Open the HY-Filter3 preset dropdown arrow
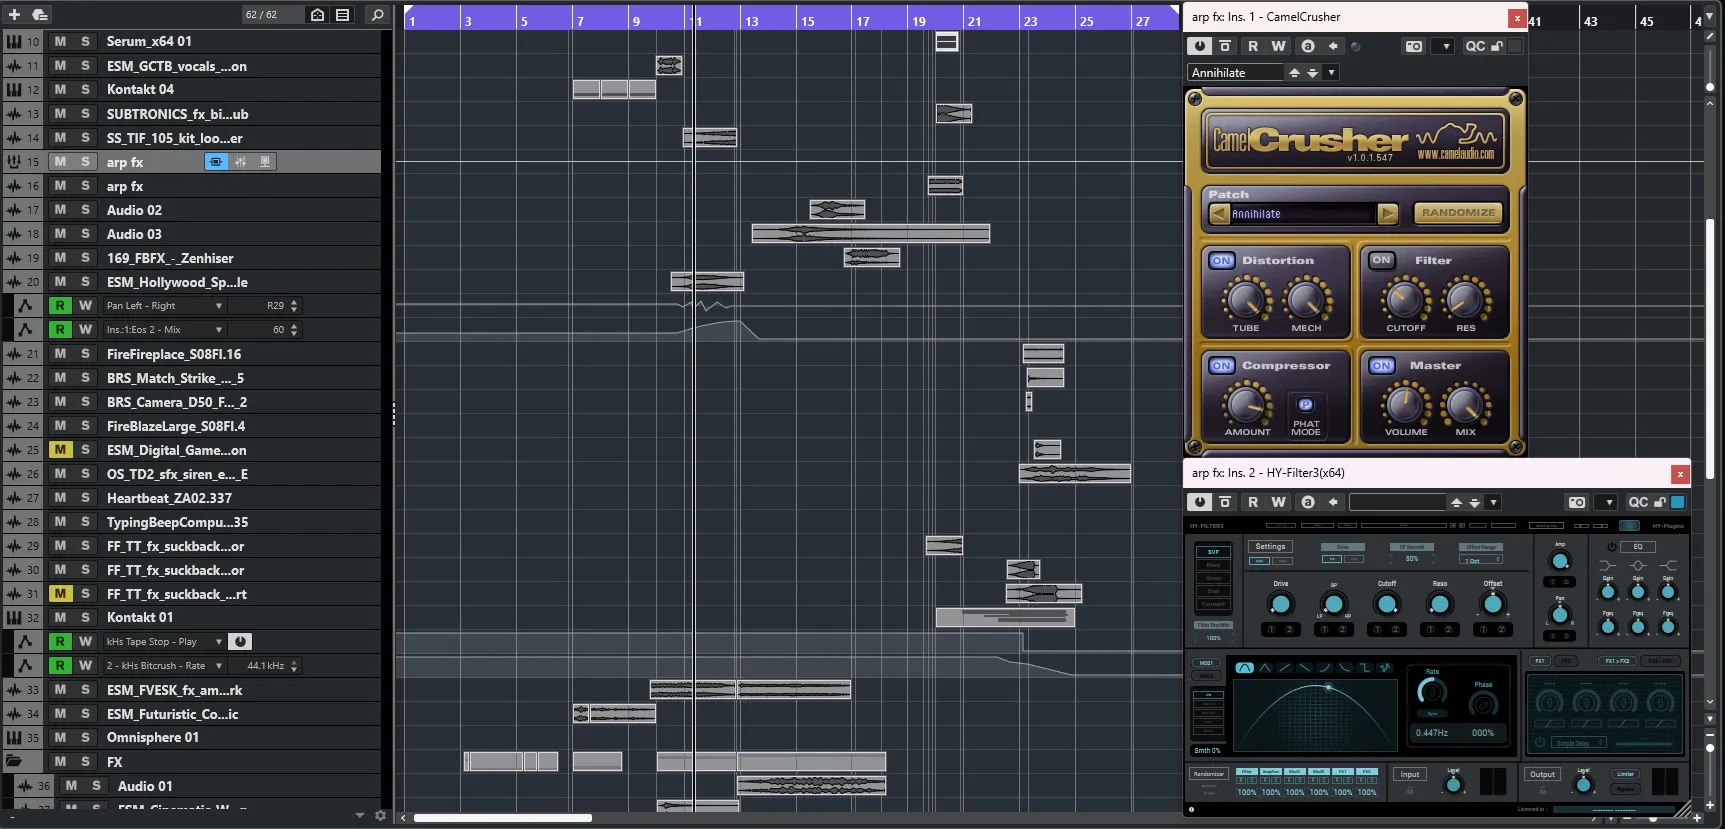Viewport: 1725px width, 829px height. pos(1493,502)
